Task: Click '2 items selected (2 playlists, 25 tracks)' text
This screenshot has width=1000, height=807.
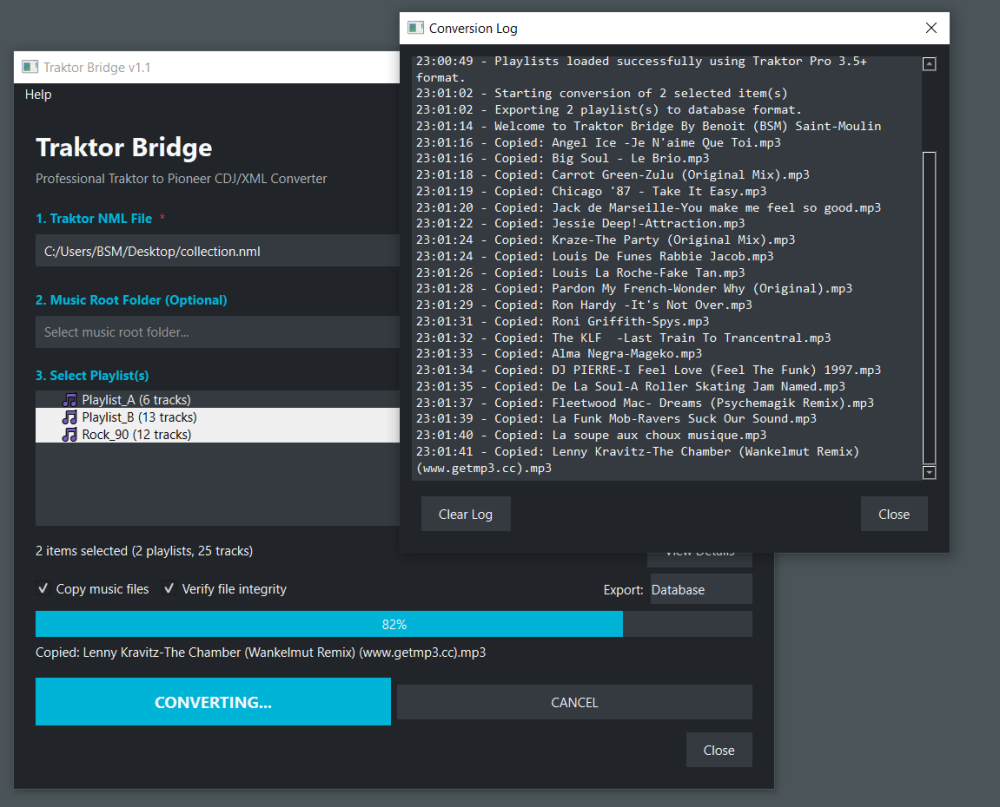Action: [144, 551]
